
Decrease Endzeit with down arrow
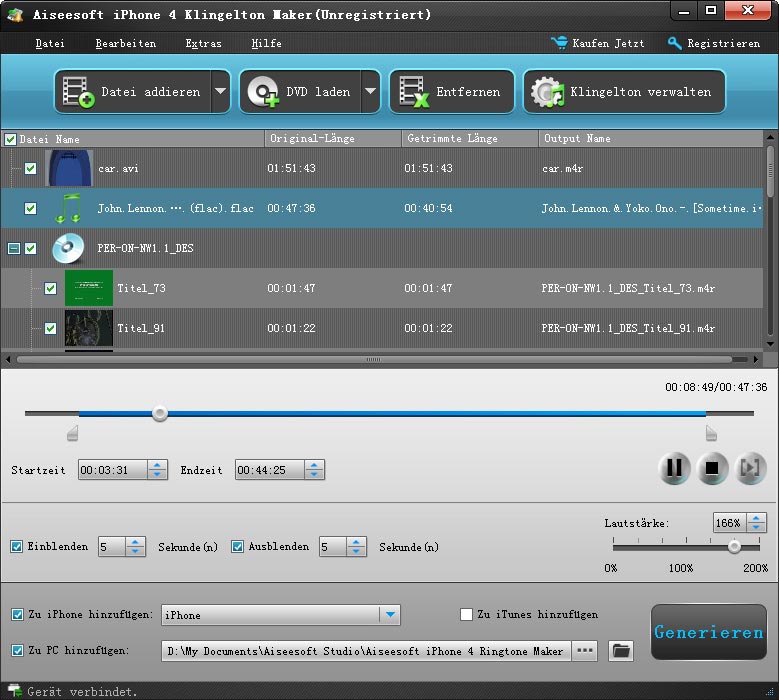pos(314,474)
